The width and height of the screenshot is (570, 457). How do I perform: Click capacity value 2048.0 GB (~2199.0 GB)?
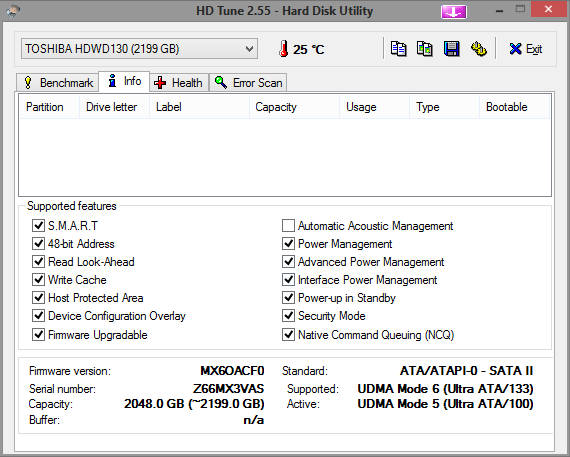click(x=194, y=404)
